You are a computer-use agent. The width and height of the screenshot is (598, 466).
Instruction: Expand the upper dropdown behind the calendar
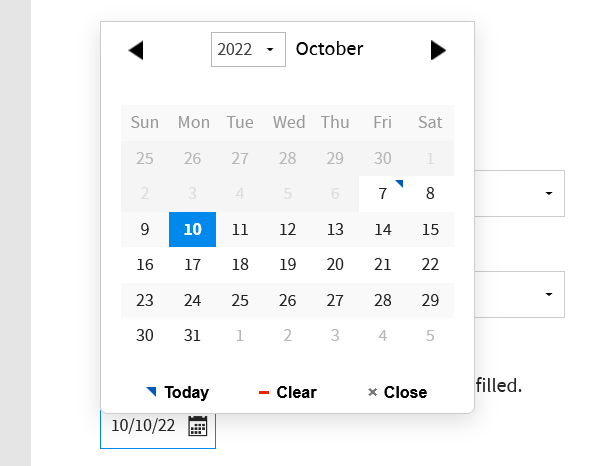(x=519, y=193)
